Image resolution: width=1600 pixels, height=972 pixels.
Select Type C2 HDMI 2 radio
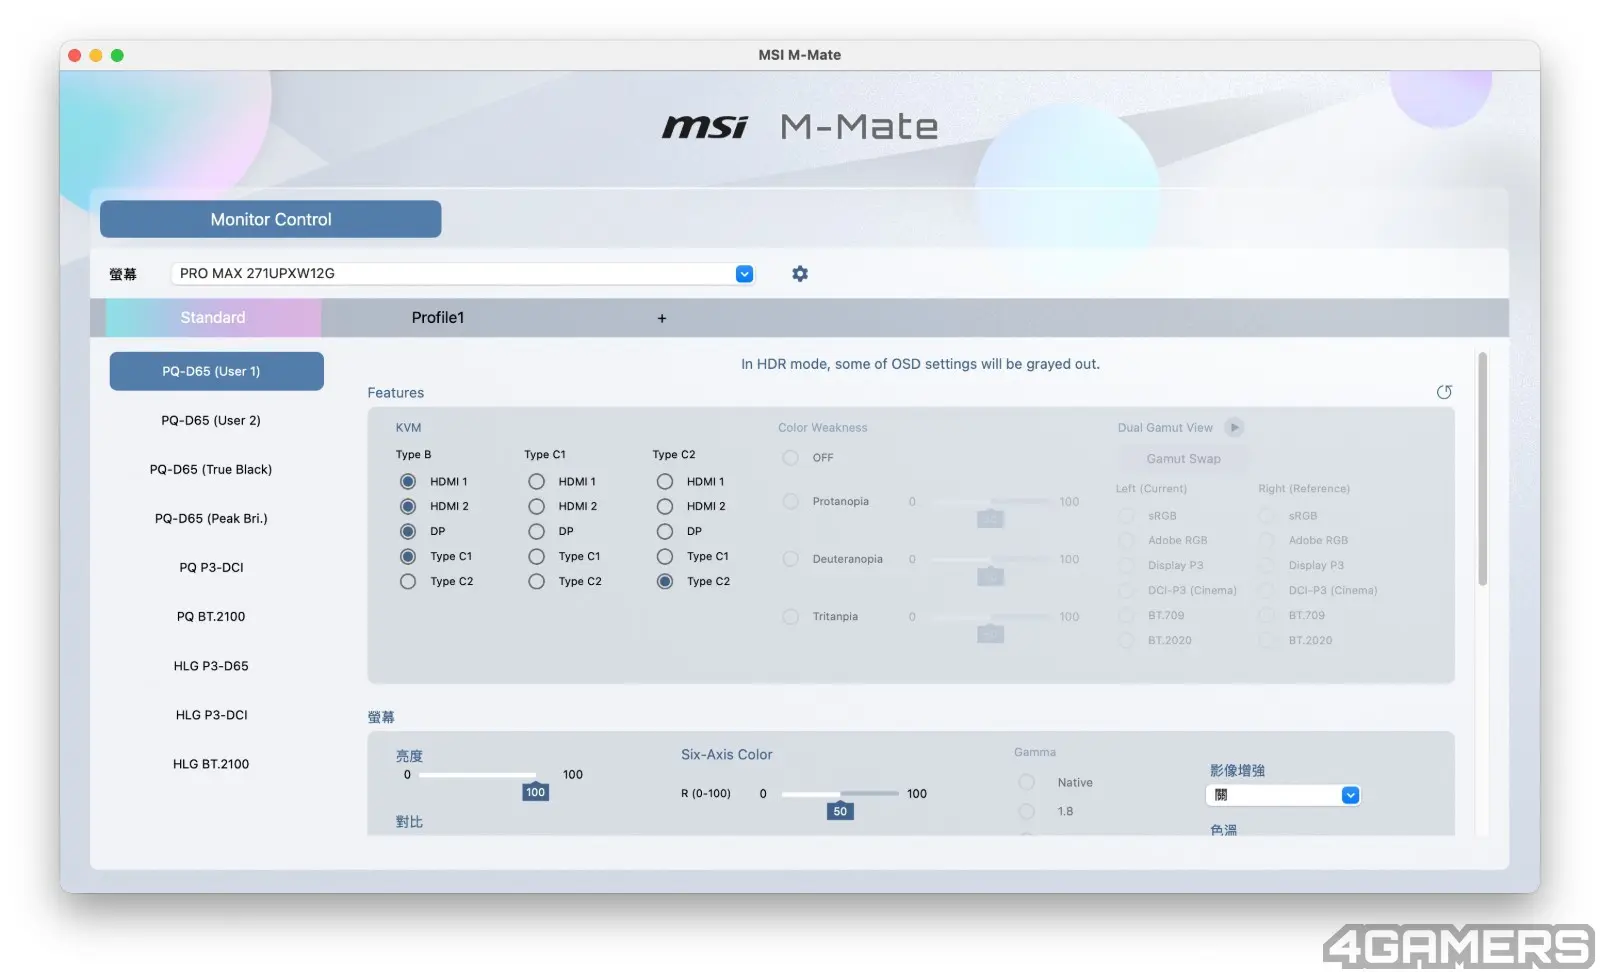point(665,507)
